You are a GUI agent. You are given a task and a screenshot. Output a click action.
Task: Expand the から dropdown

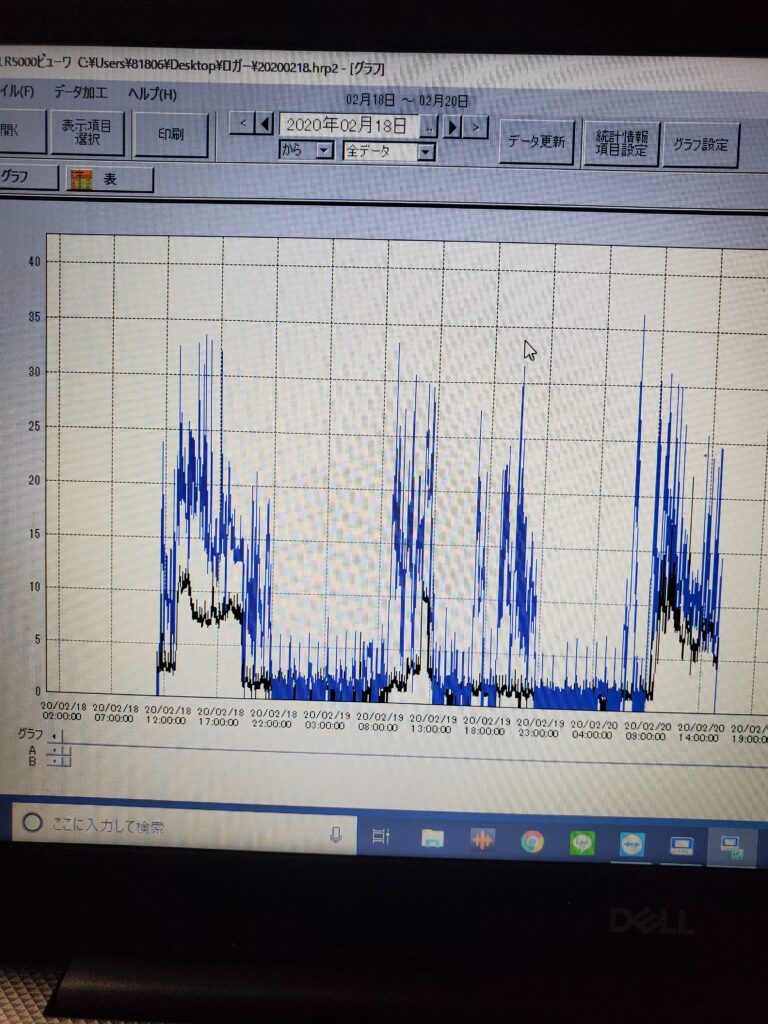323,151
